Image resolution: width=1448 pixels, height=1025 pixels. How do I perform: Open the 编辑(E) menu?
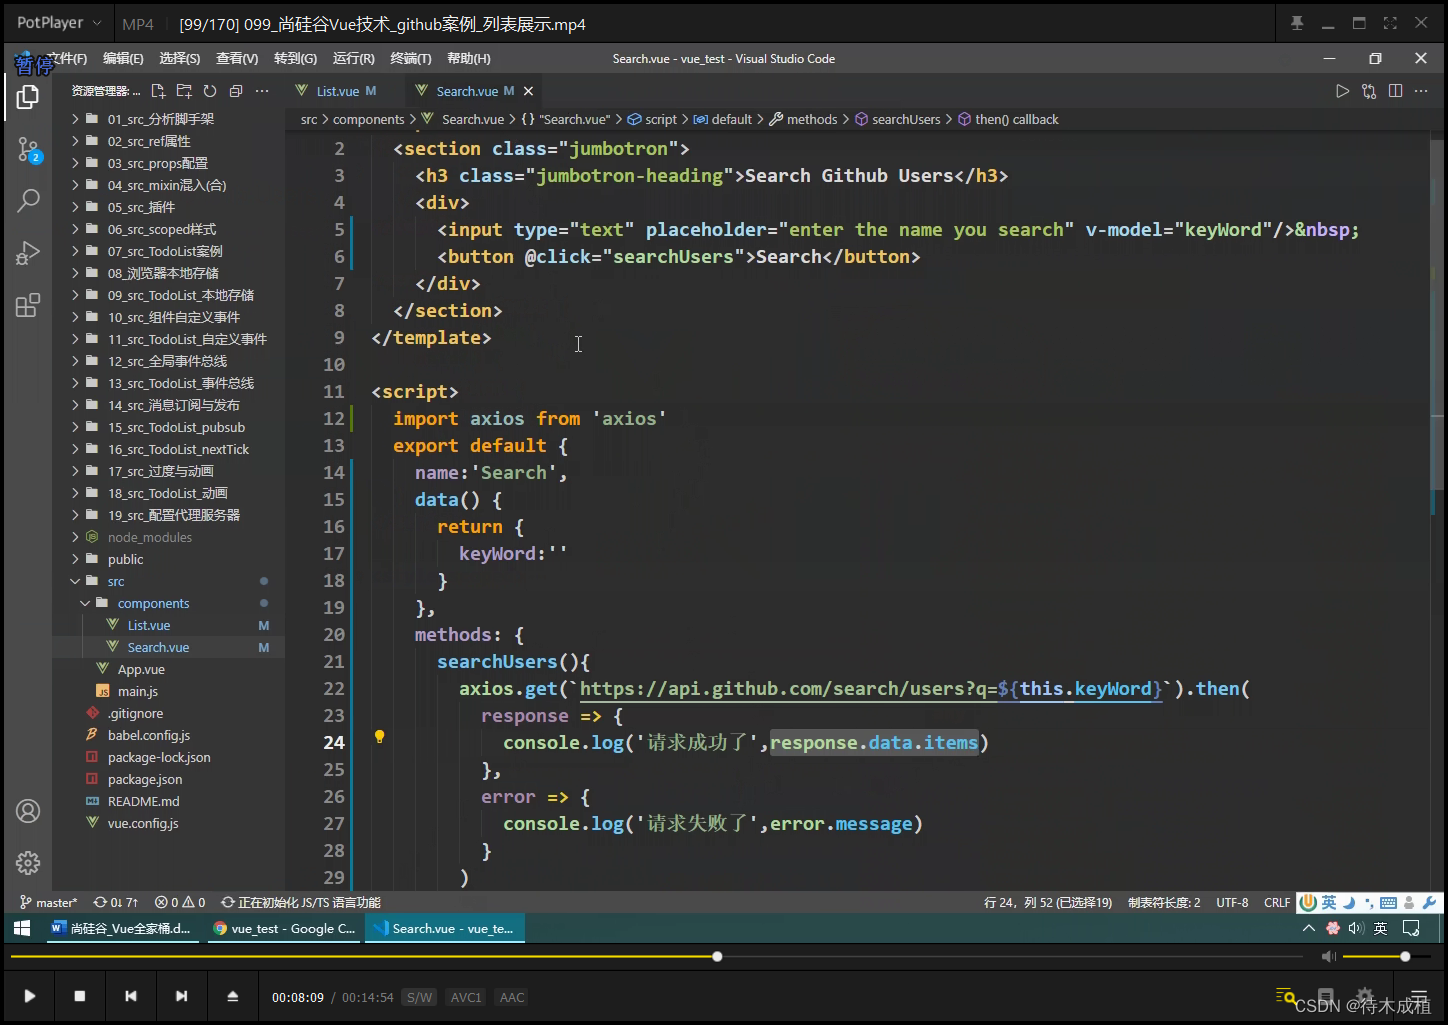click(123, 59)
